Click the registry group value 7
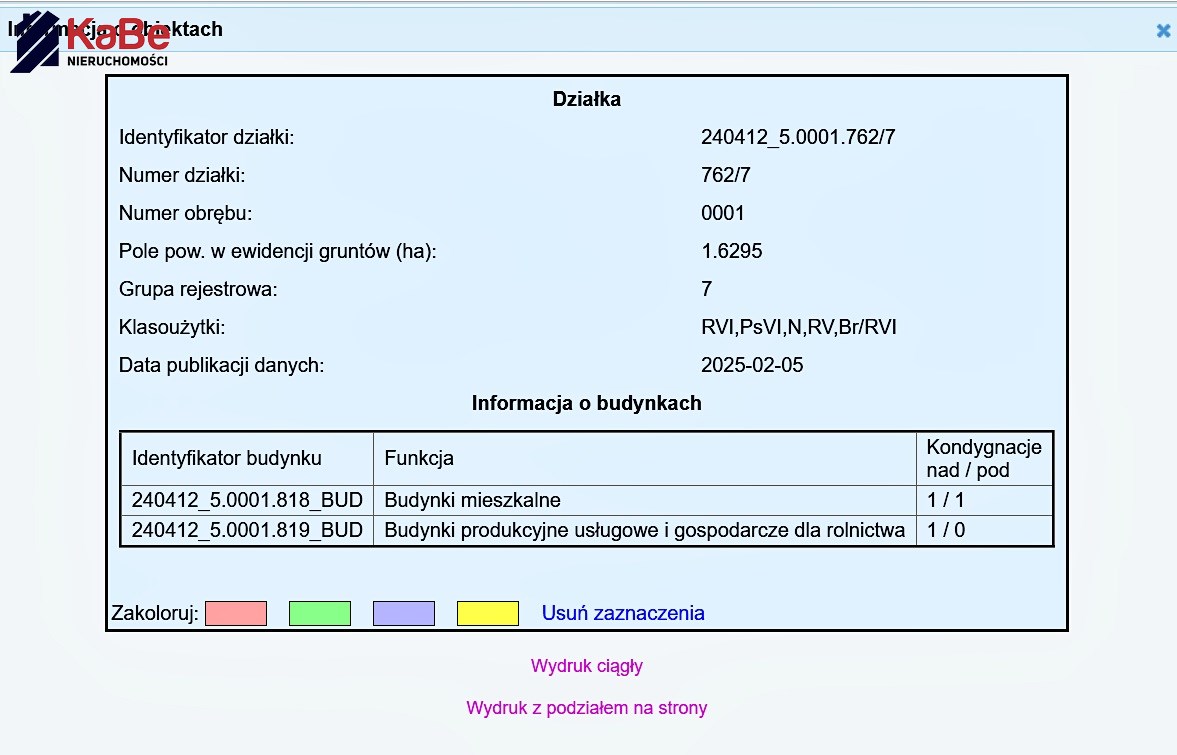1177x755 pixels. point(706,289)
